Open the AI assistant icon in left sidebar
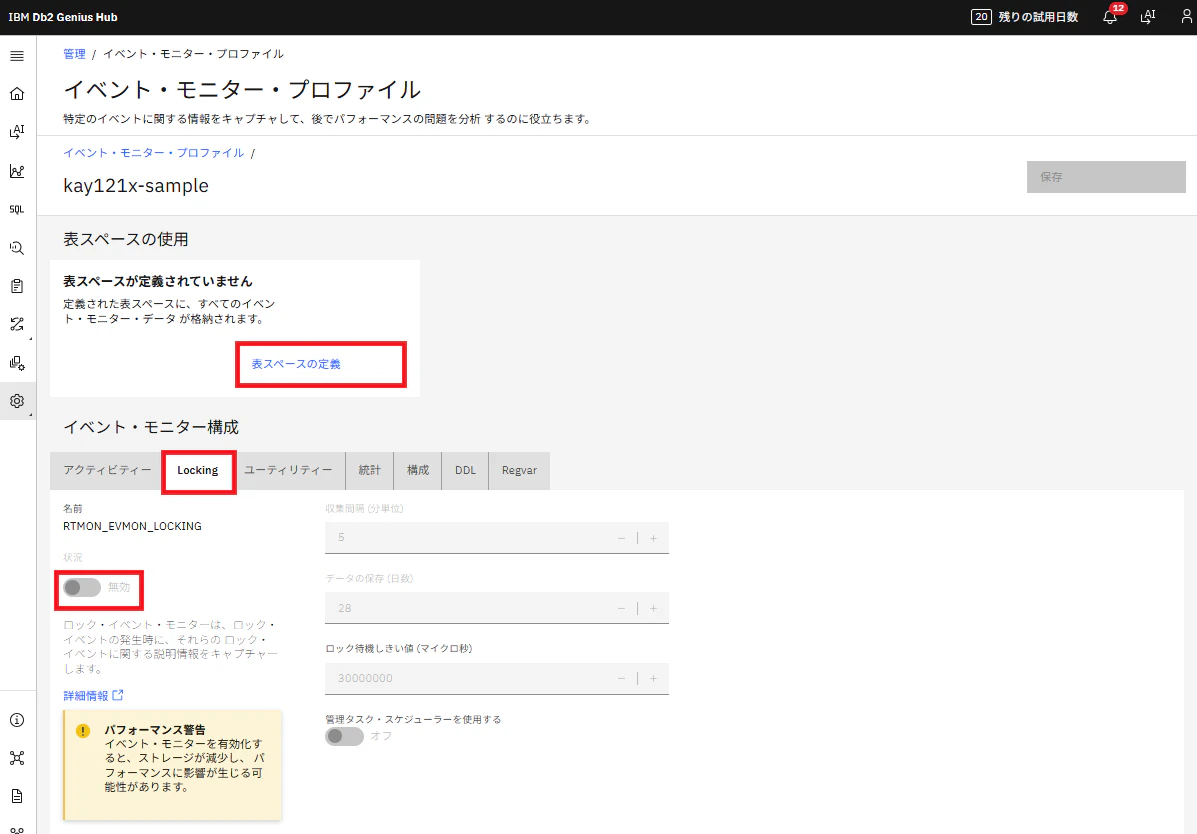The height and width of the screenshot is (834, 1197). point(17,132)
